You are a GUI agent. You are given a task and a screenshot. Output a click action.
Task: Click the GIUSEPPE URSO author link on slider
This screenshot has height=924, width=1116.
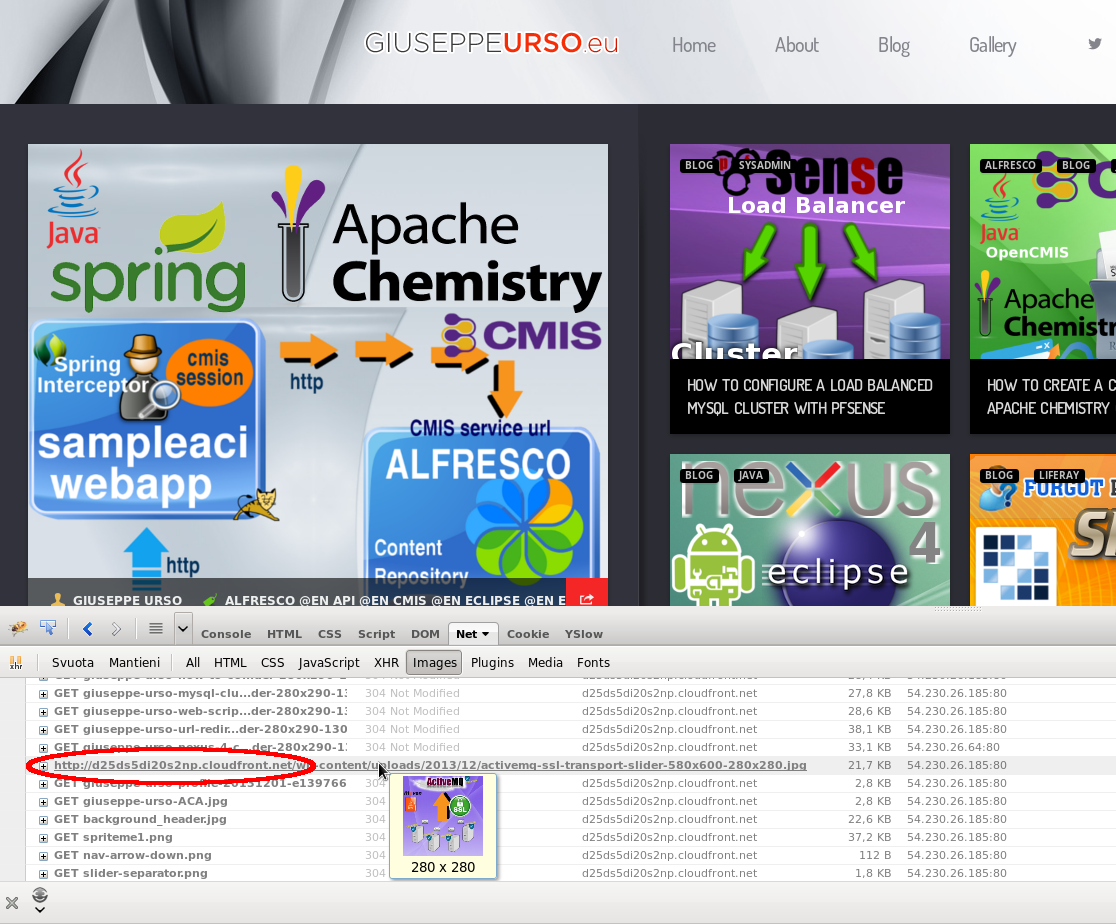coord(127,600)
